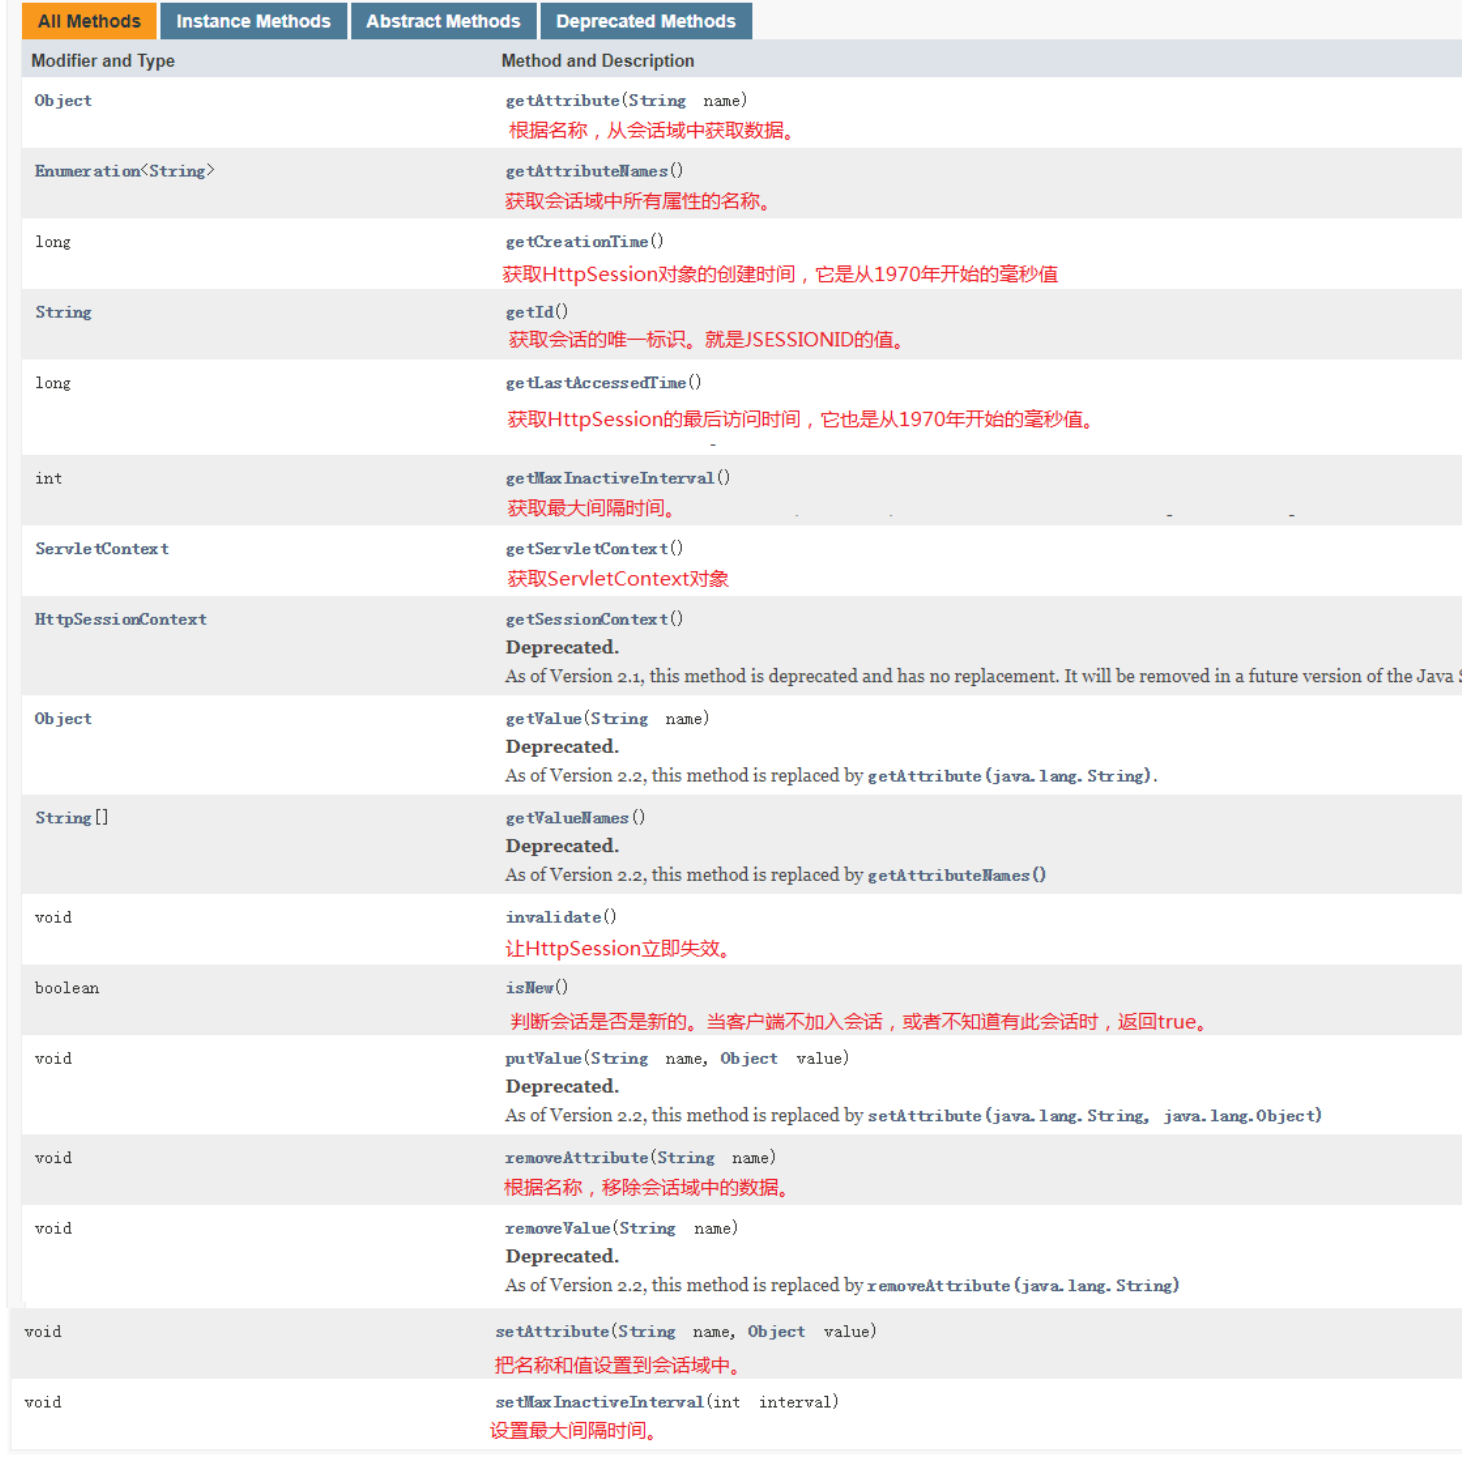
Task: Click Object parameter type in putValue
Action: tap(748, 1058)
